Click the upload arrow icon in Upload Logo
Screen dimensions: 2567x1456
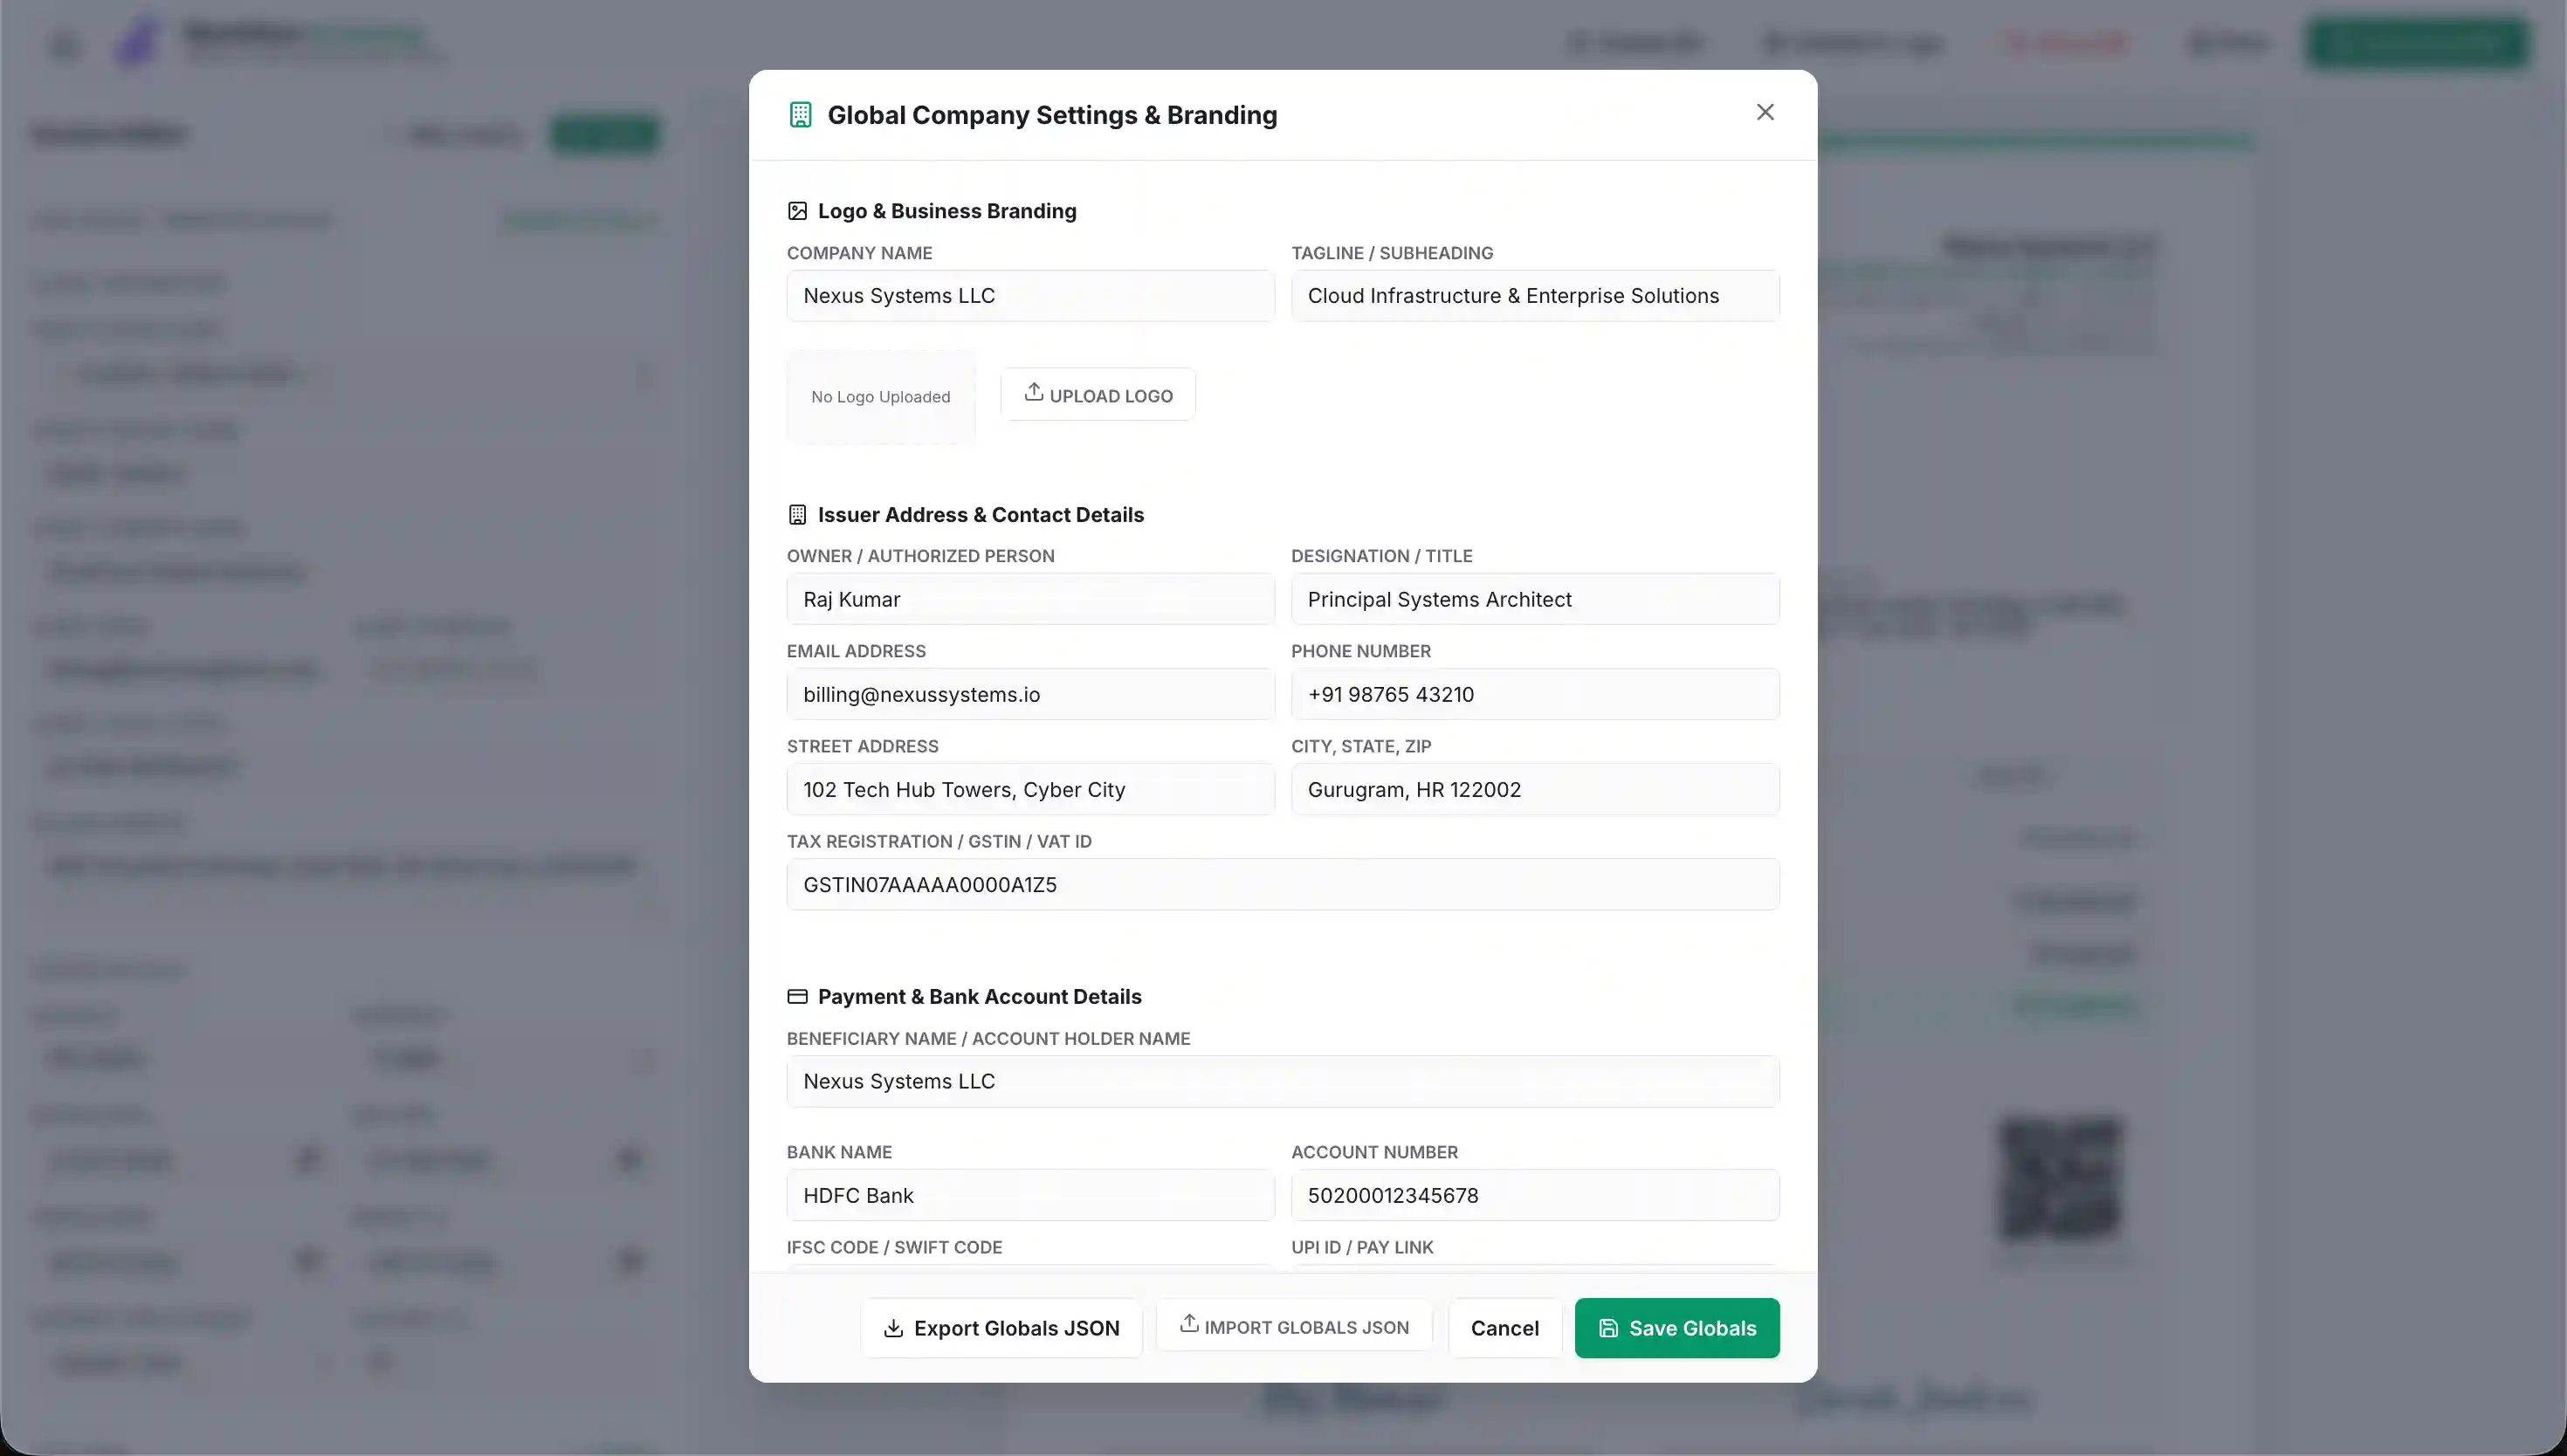pos(1034,393)
